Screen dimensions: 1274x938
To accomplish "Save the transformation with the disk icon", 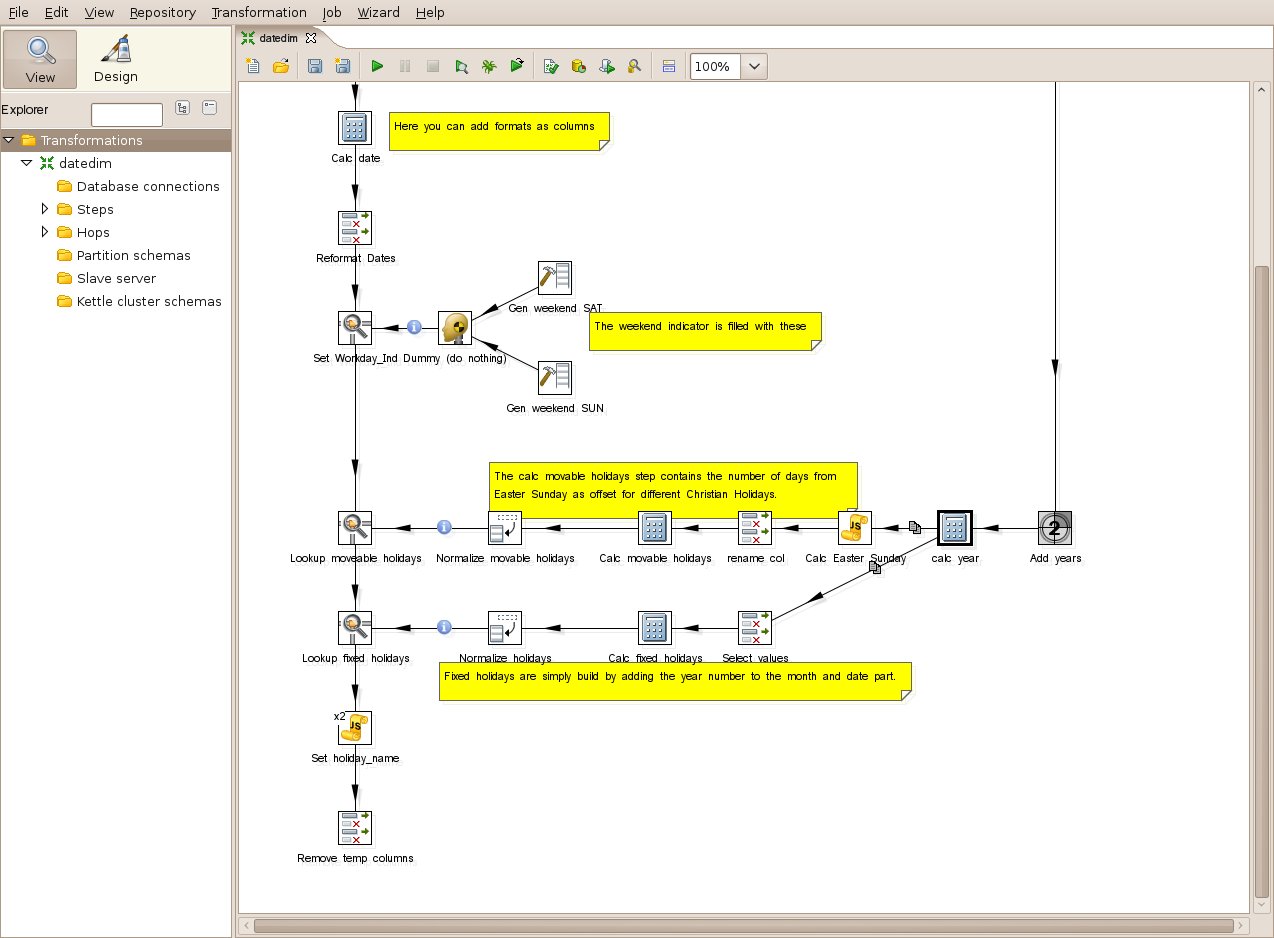I will point(315,67).
